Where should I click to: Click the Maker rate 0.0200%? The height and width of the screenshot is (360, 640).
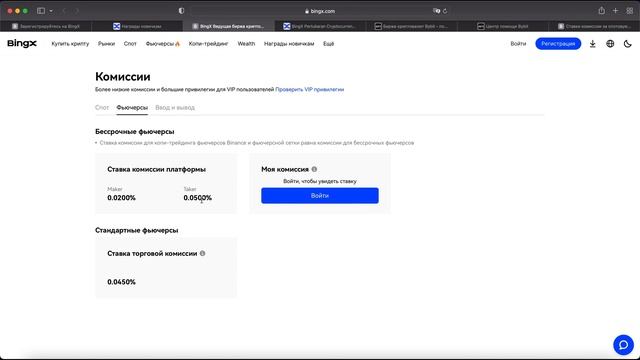[x=121, y=198]
